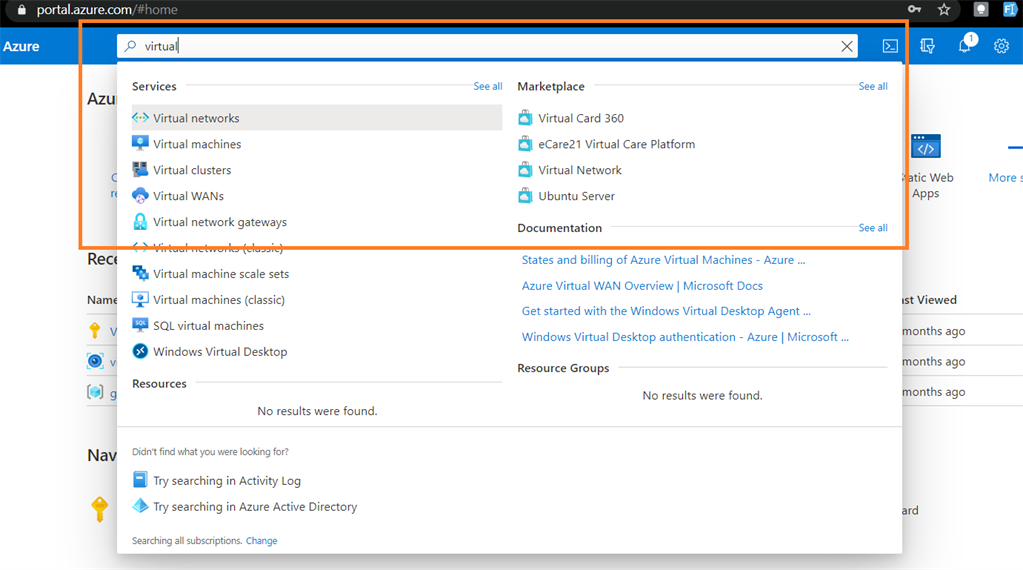This screenshot has width=1023, height=570.
Task: Open 'Get started with Windows Virtual Desktop Agent' link
Action: pyautogui.click(x=666, y=311)
